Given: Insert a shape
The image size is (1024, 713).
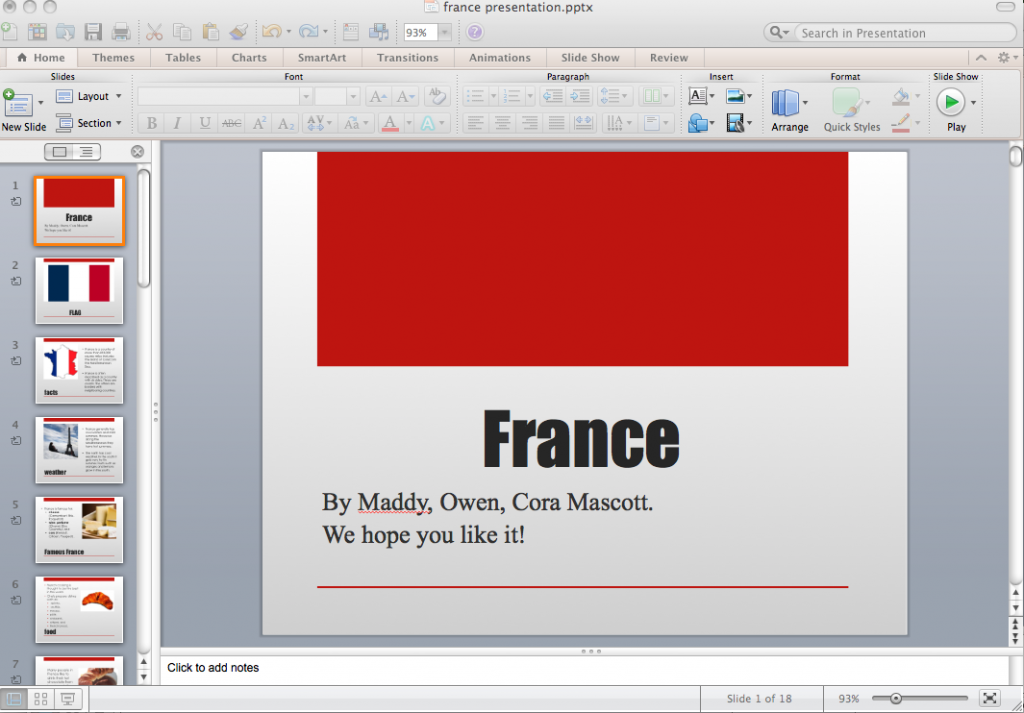Looking at the screenshot, I should (697, 123).
